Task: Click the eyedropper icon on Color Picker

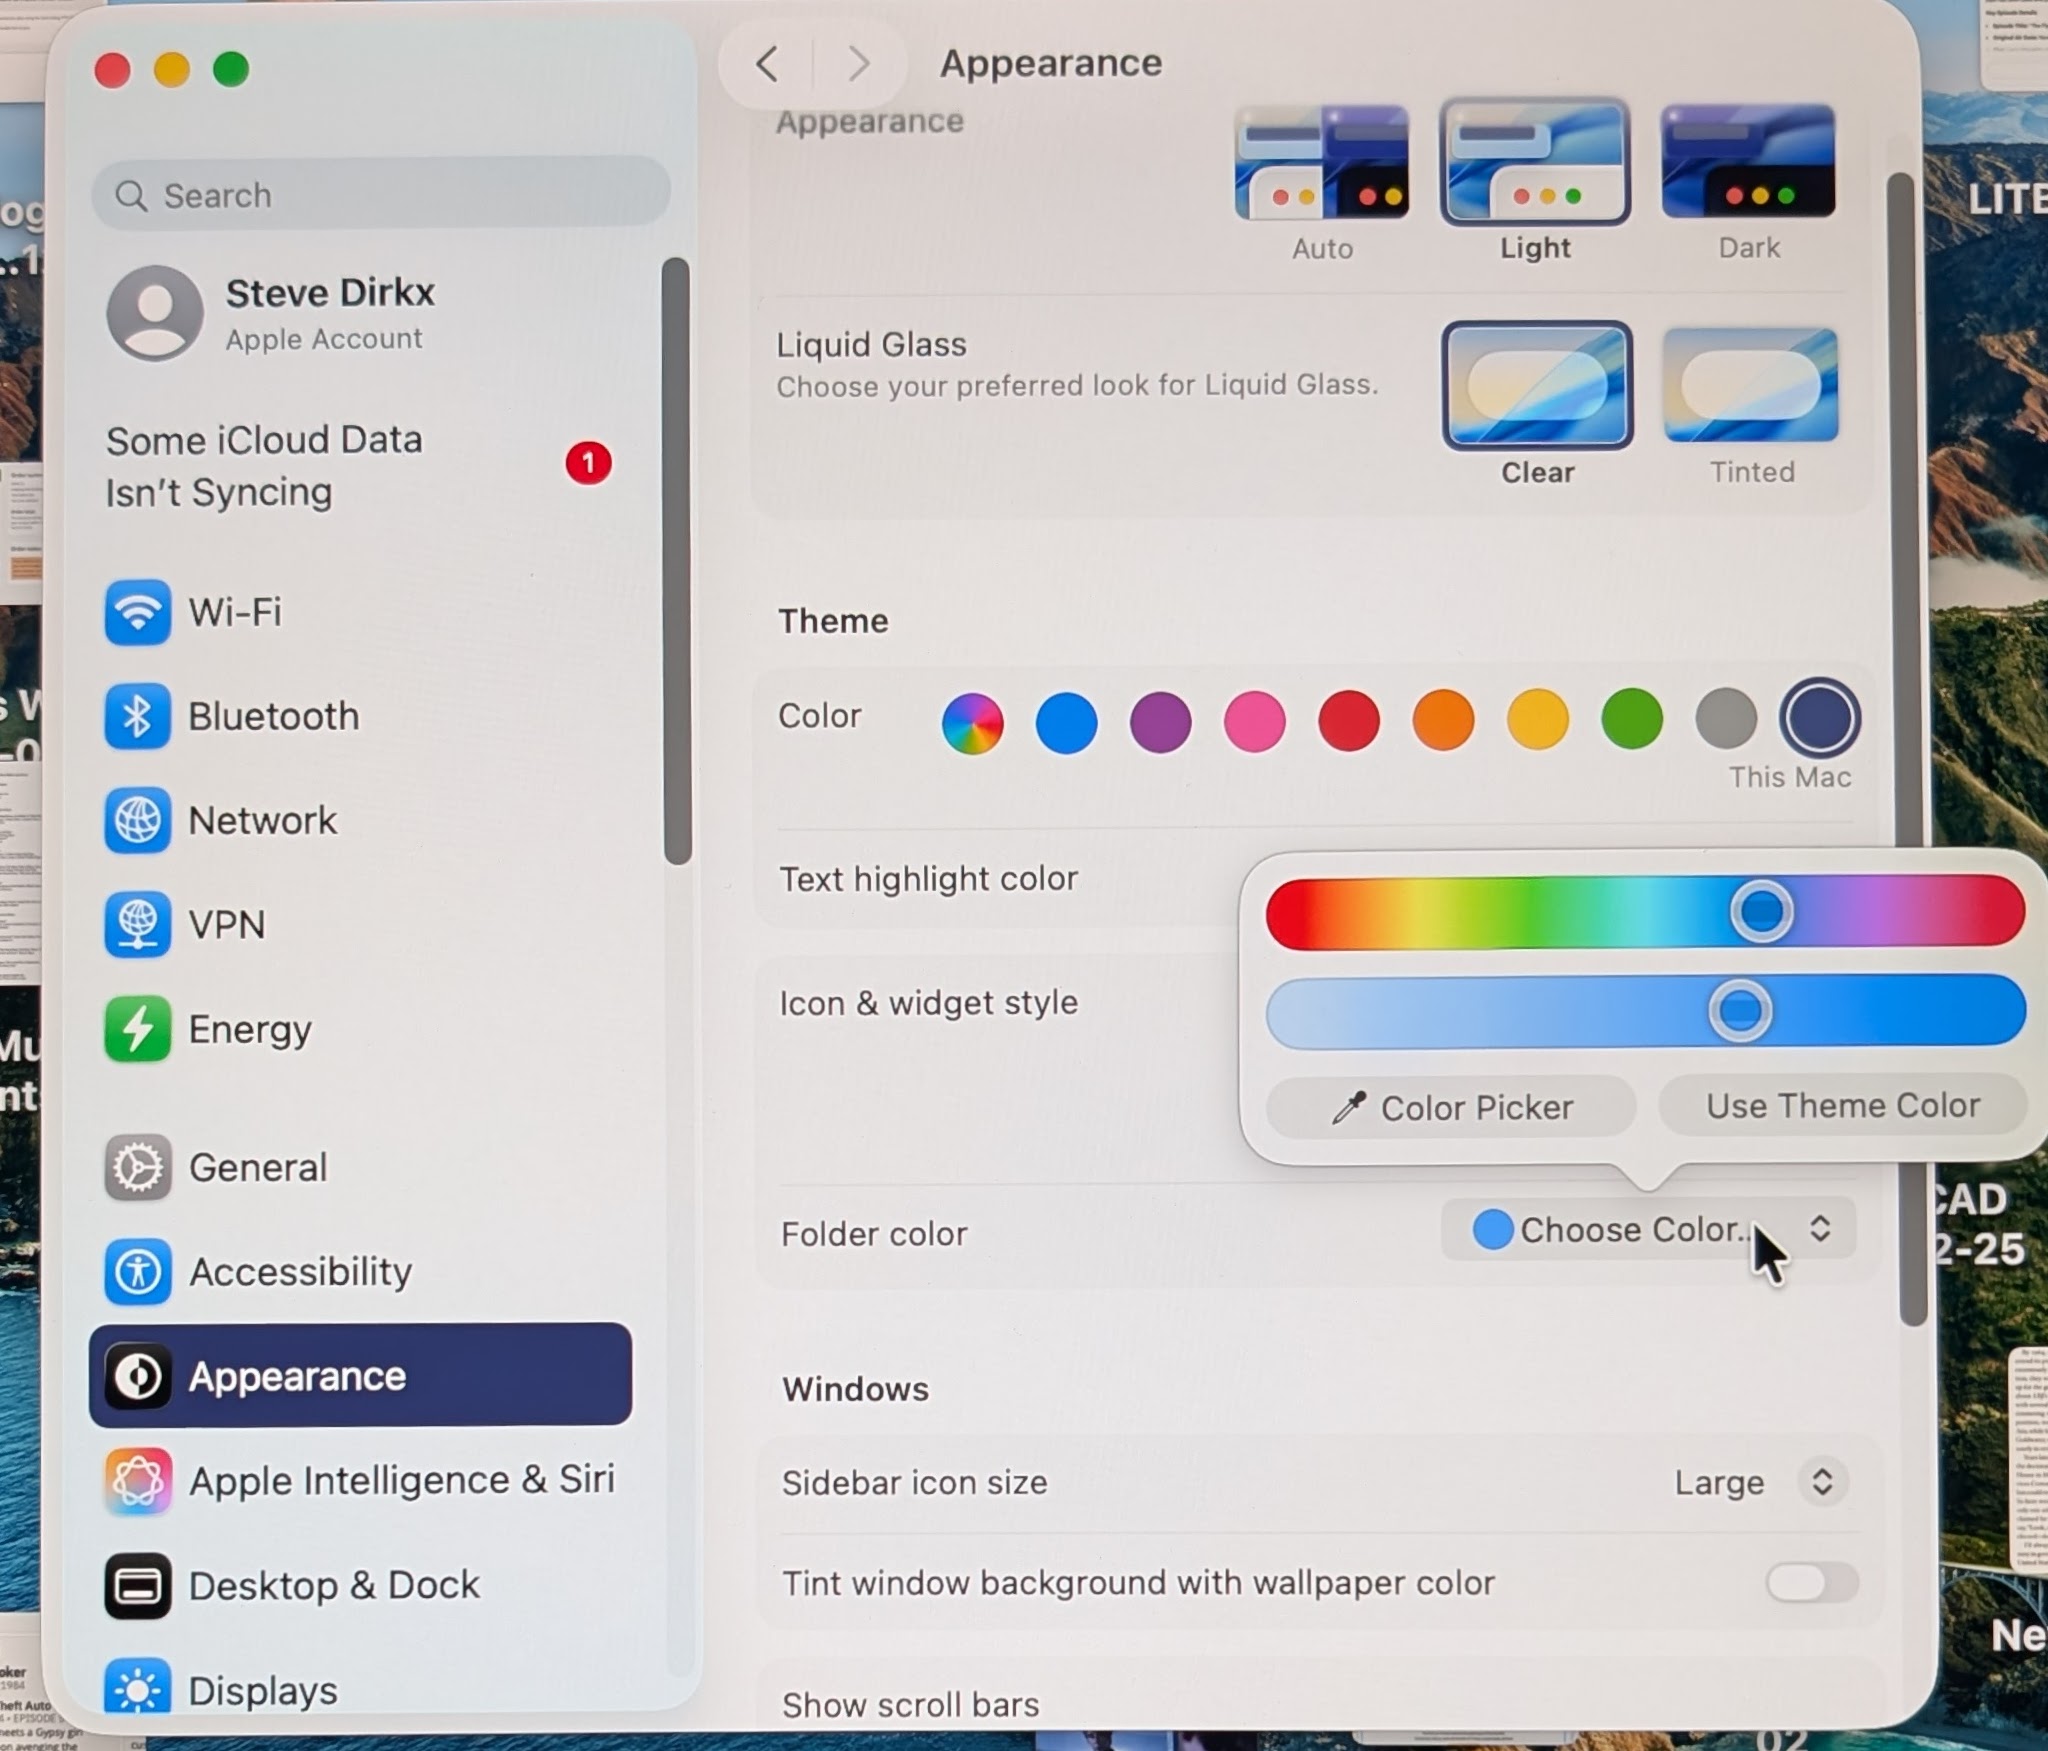Action: pyautogui.click(x=1349, y=1107)
